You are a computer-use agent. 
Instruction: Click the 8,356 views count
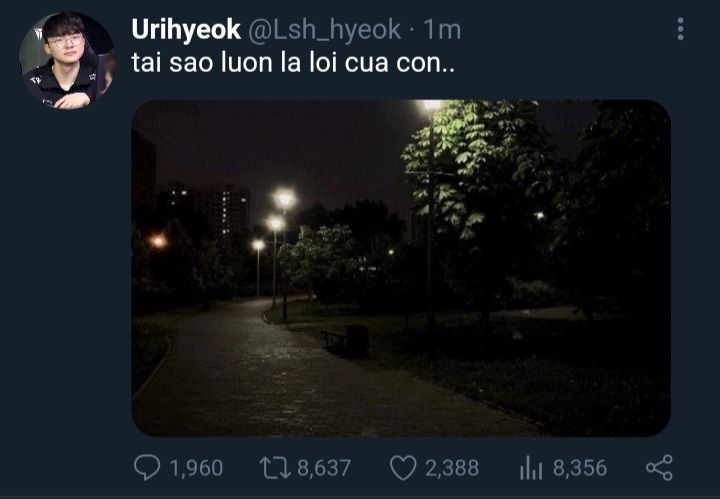coord(580,468)
